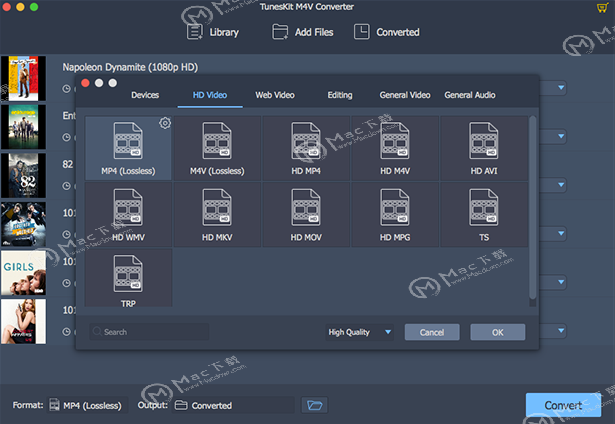
Task: Switch to the HD Video tab
Action: pos(210,95)
